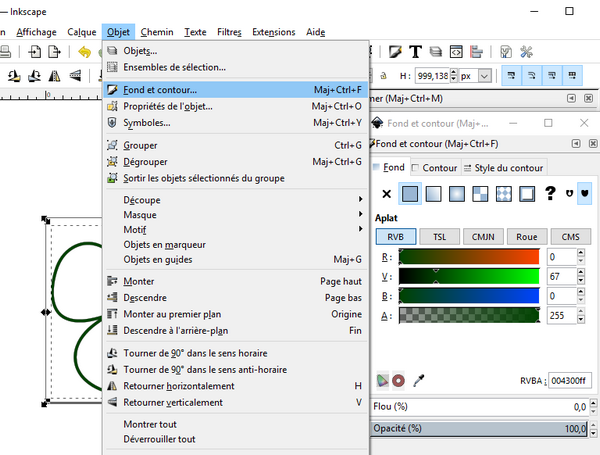Select Roue color mode button
This screenshot has width=600, height=455.
(x=527, y=237)
